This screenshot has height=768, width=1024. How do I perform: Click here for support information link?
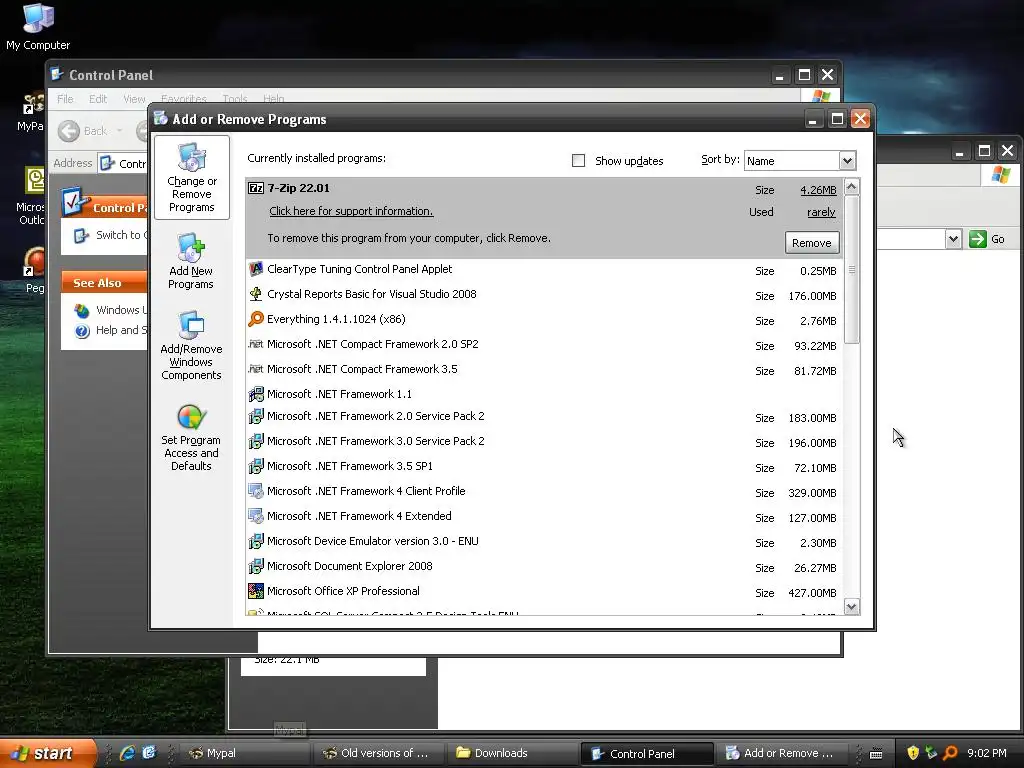[x=351, y=211]
